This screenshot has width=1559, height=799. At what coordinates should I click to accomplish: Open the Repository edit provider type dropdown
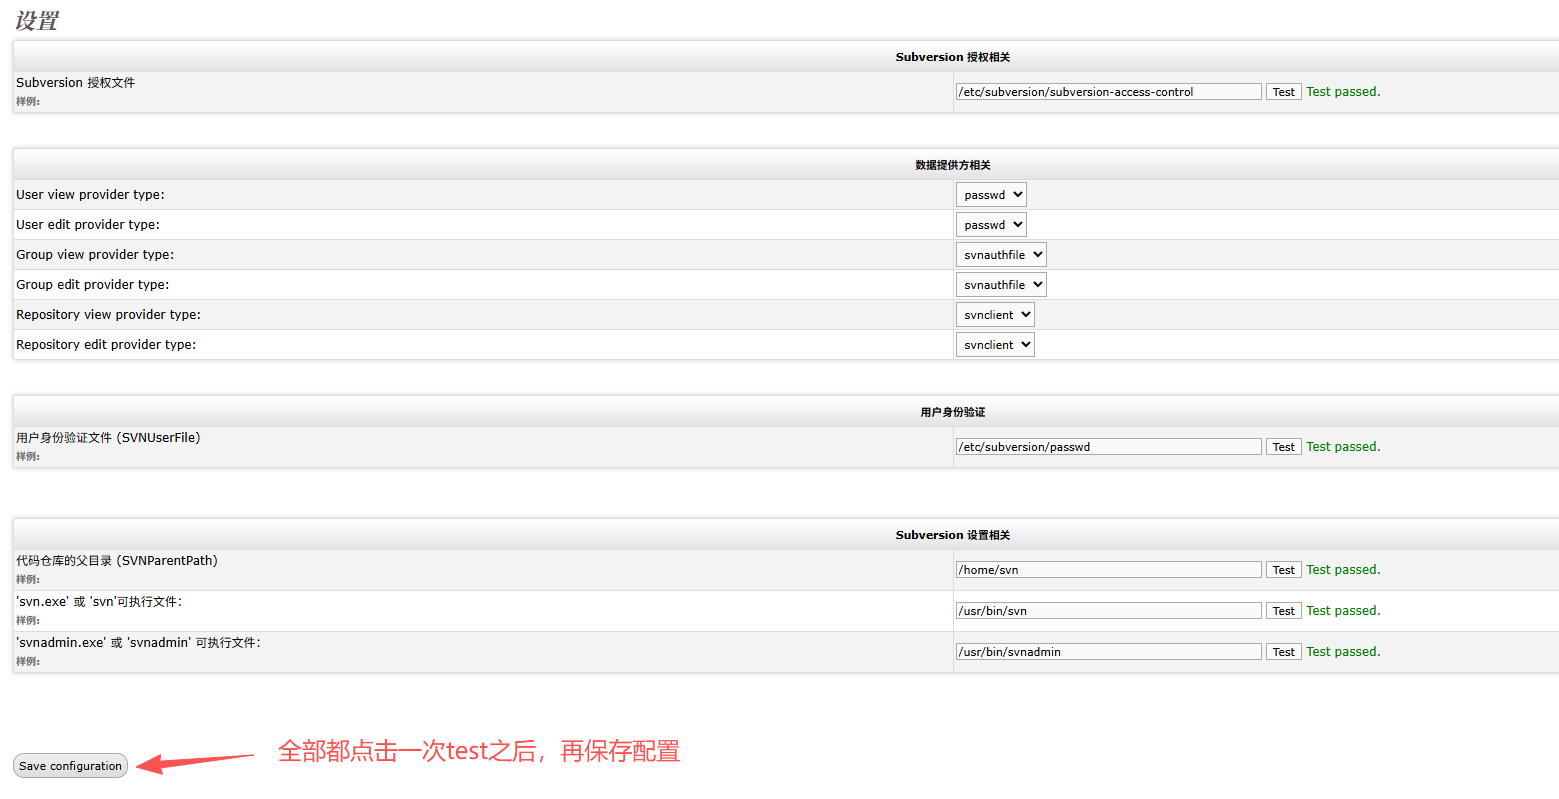coord(994,344)
